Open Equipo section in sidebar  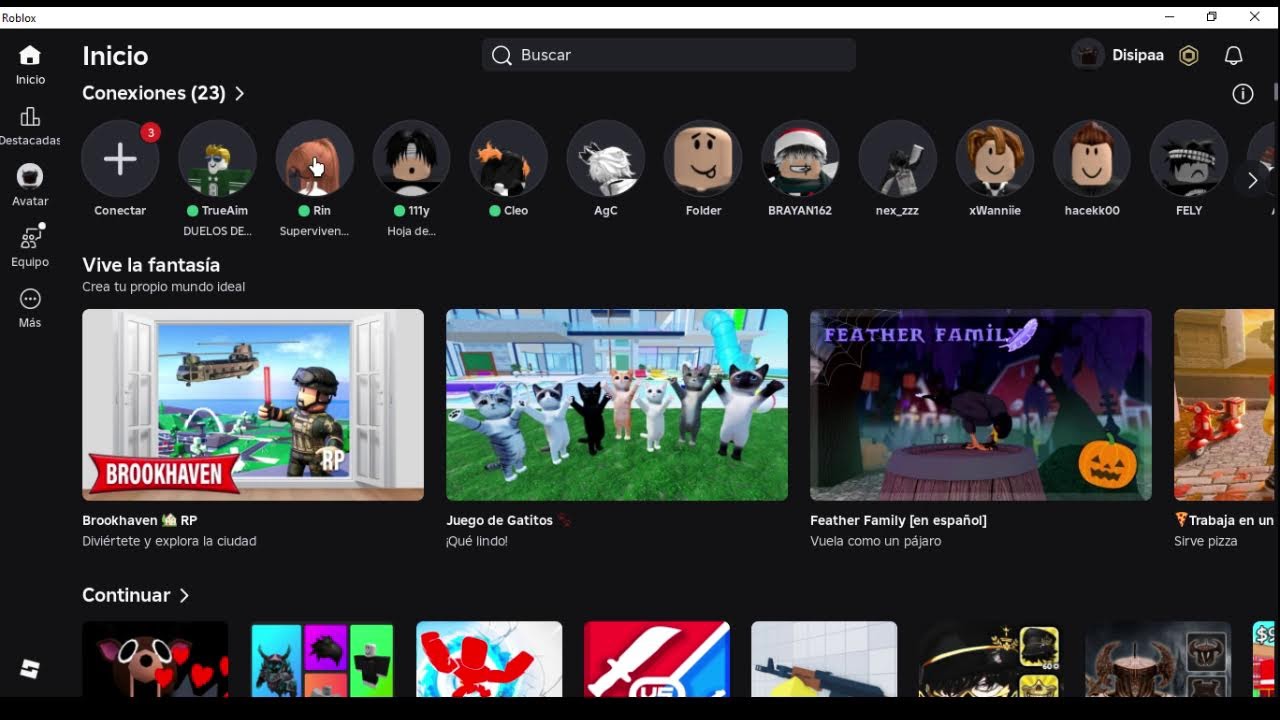coord(30,238)
